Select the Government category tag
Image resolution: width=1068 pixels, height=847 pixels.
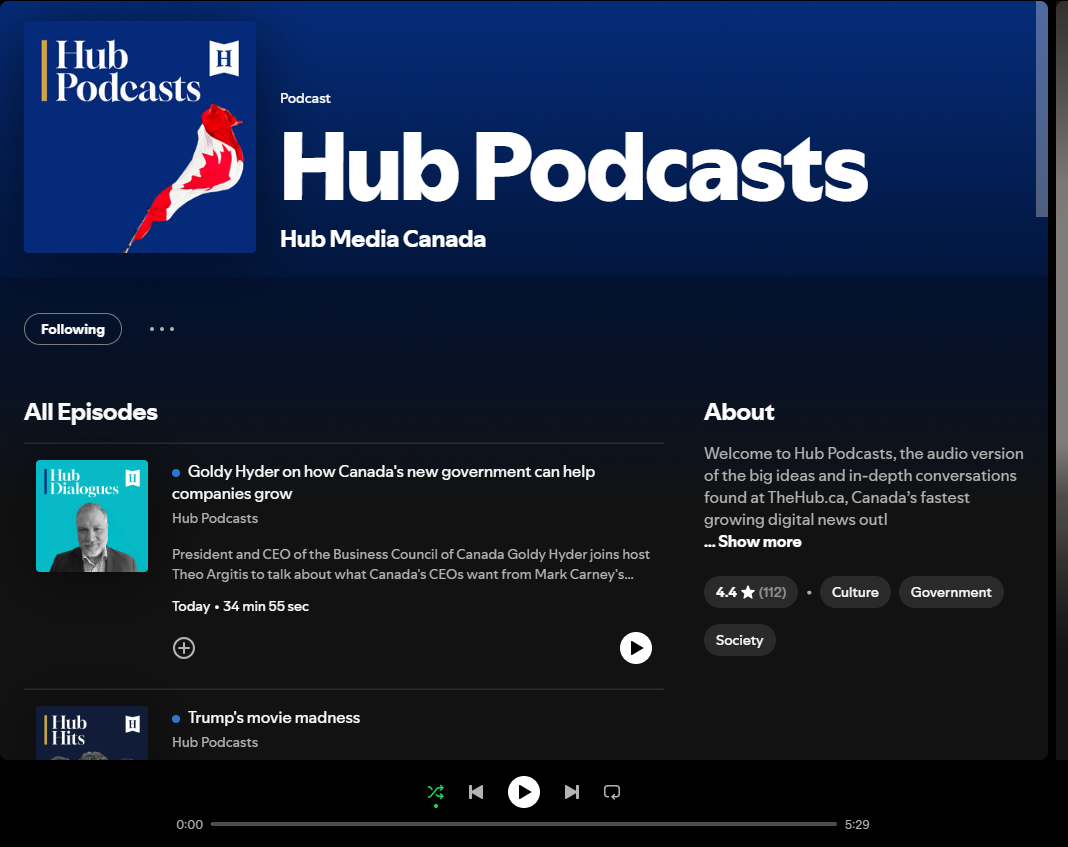951,592
